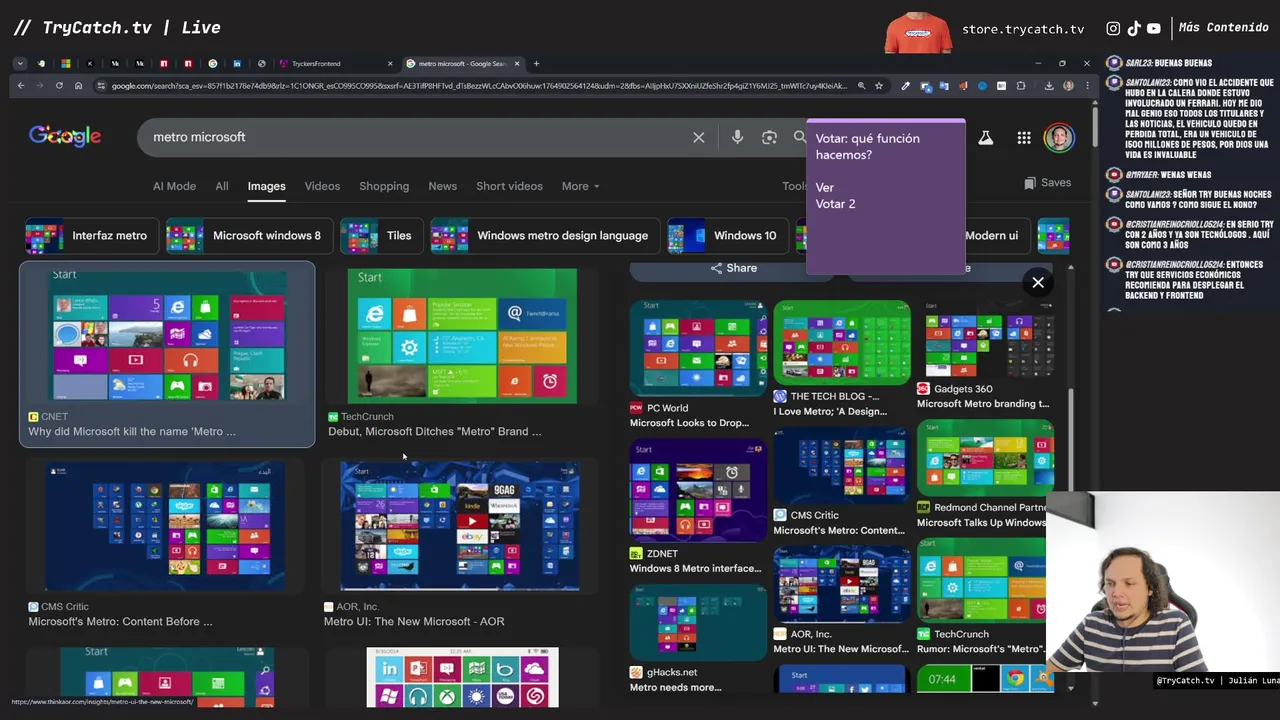The width and height of the screenshot is (1280, 720).
Task: Open TechCrunch Debut, Microsoft Ditches Metro image
Action: pos(462,335)
